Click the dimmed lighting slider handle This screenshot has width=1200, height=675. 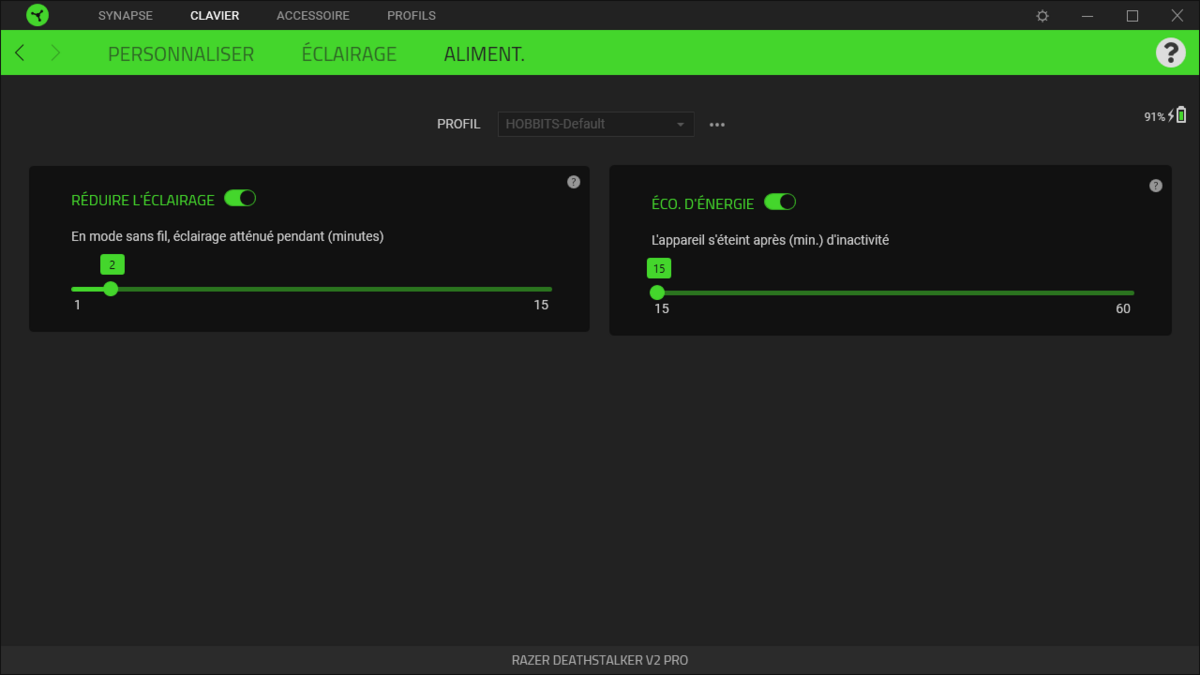(111, 289)
